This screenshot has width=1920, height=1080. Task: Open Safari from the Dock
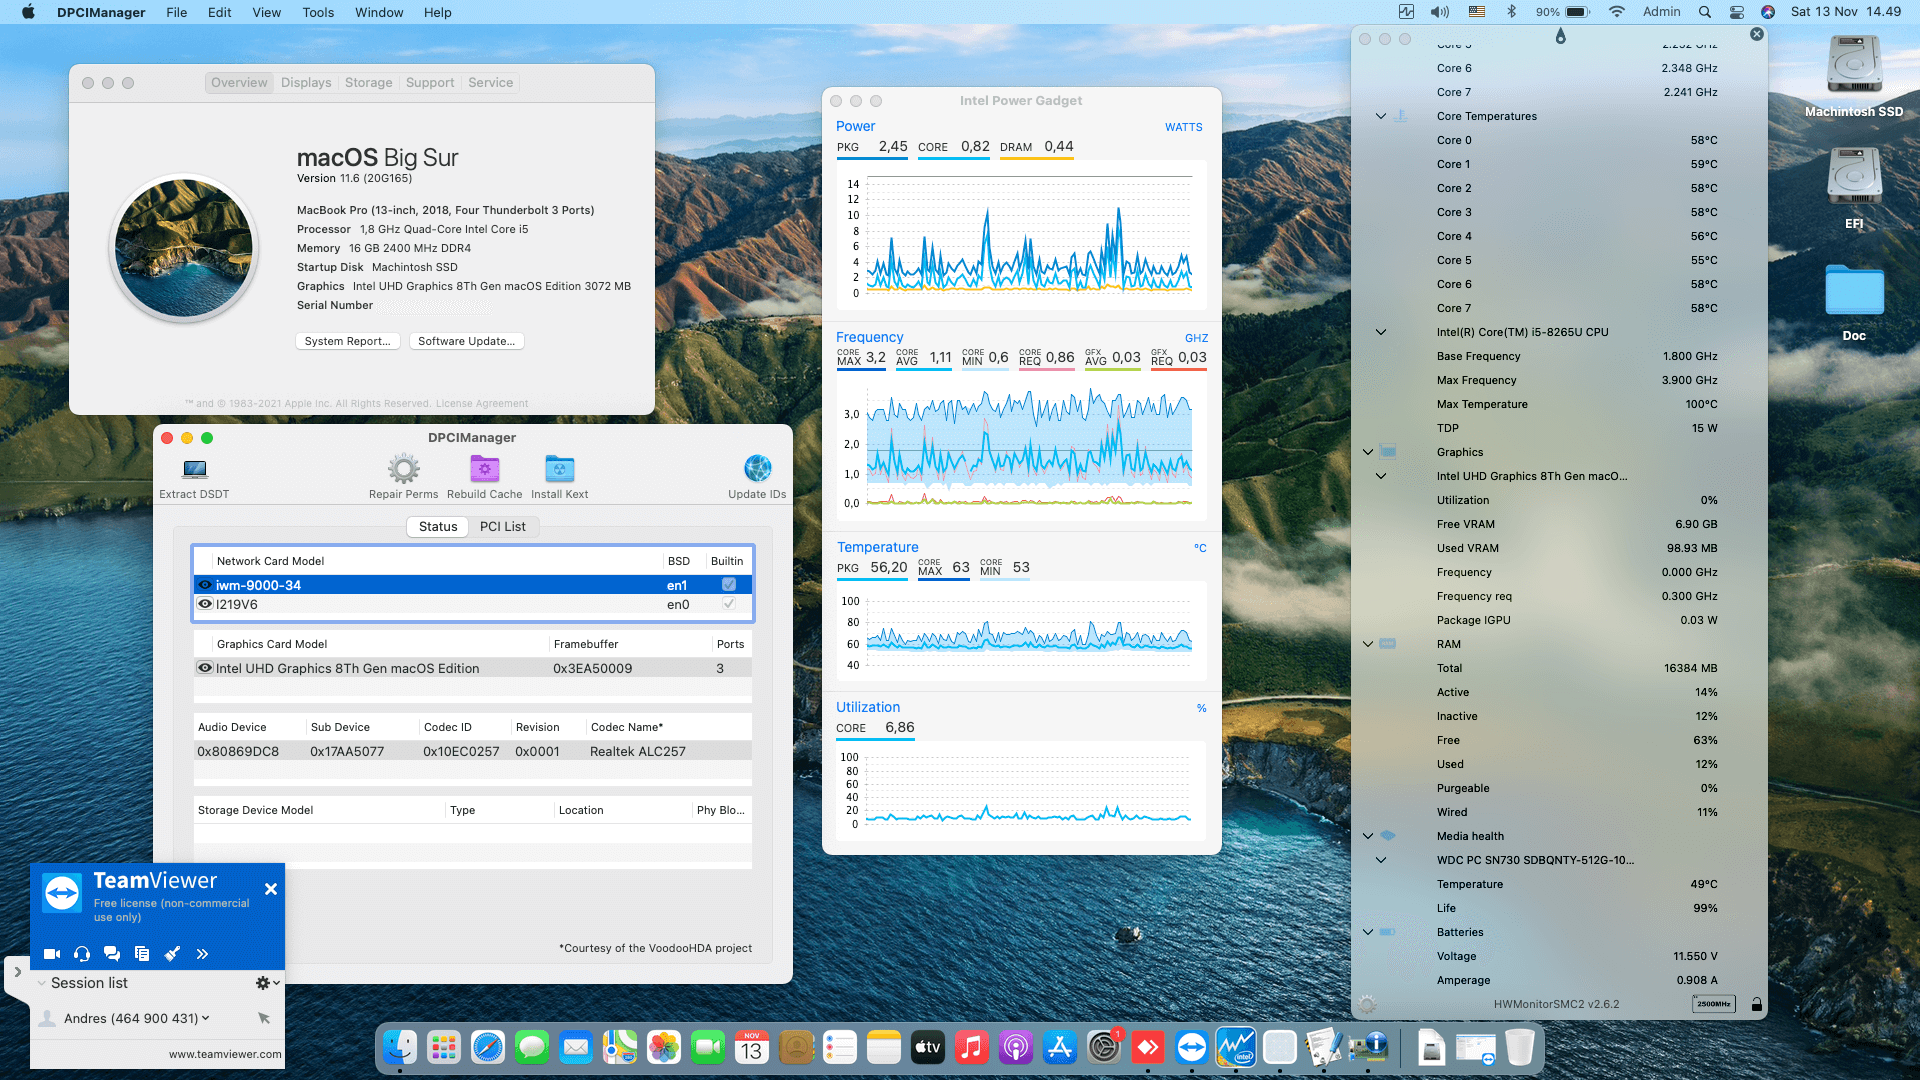[488, 1047]
